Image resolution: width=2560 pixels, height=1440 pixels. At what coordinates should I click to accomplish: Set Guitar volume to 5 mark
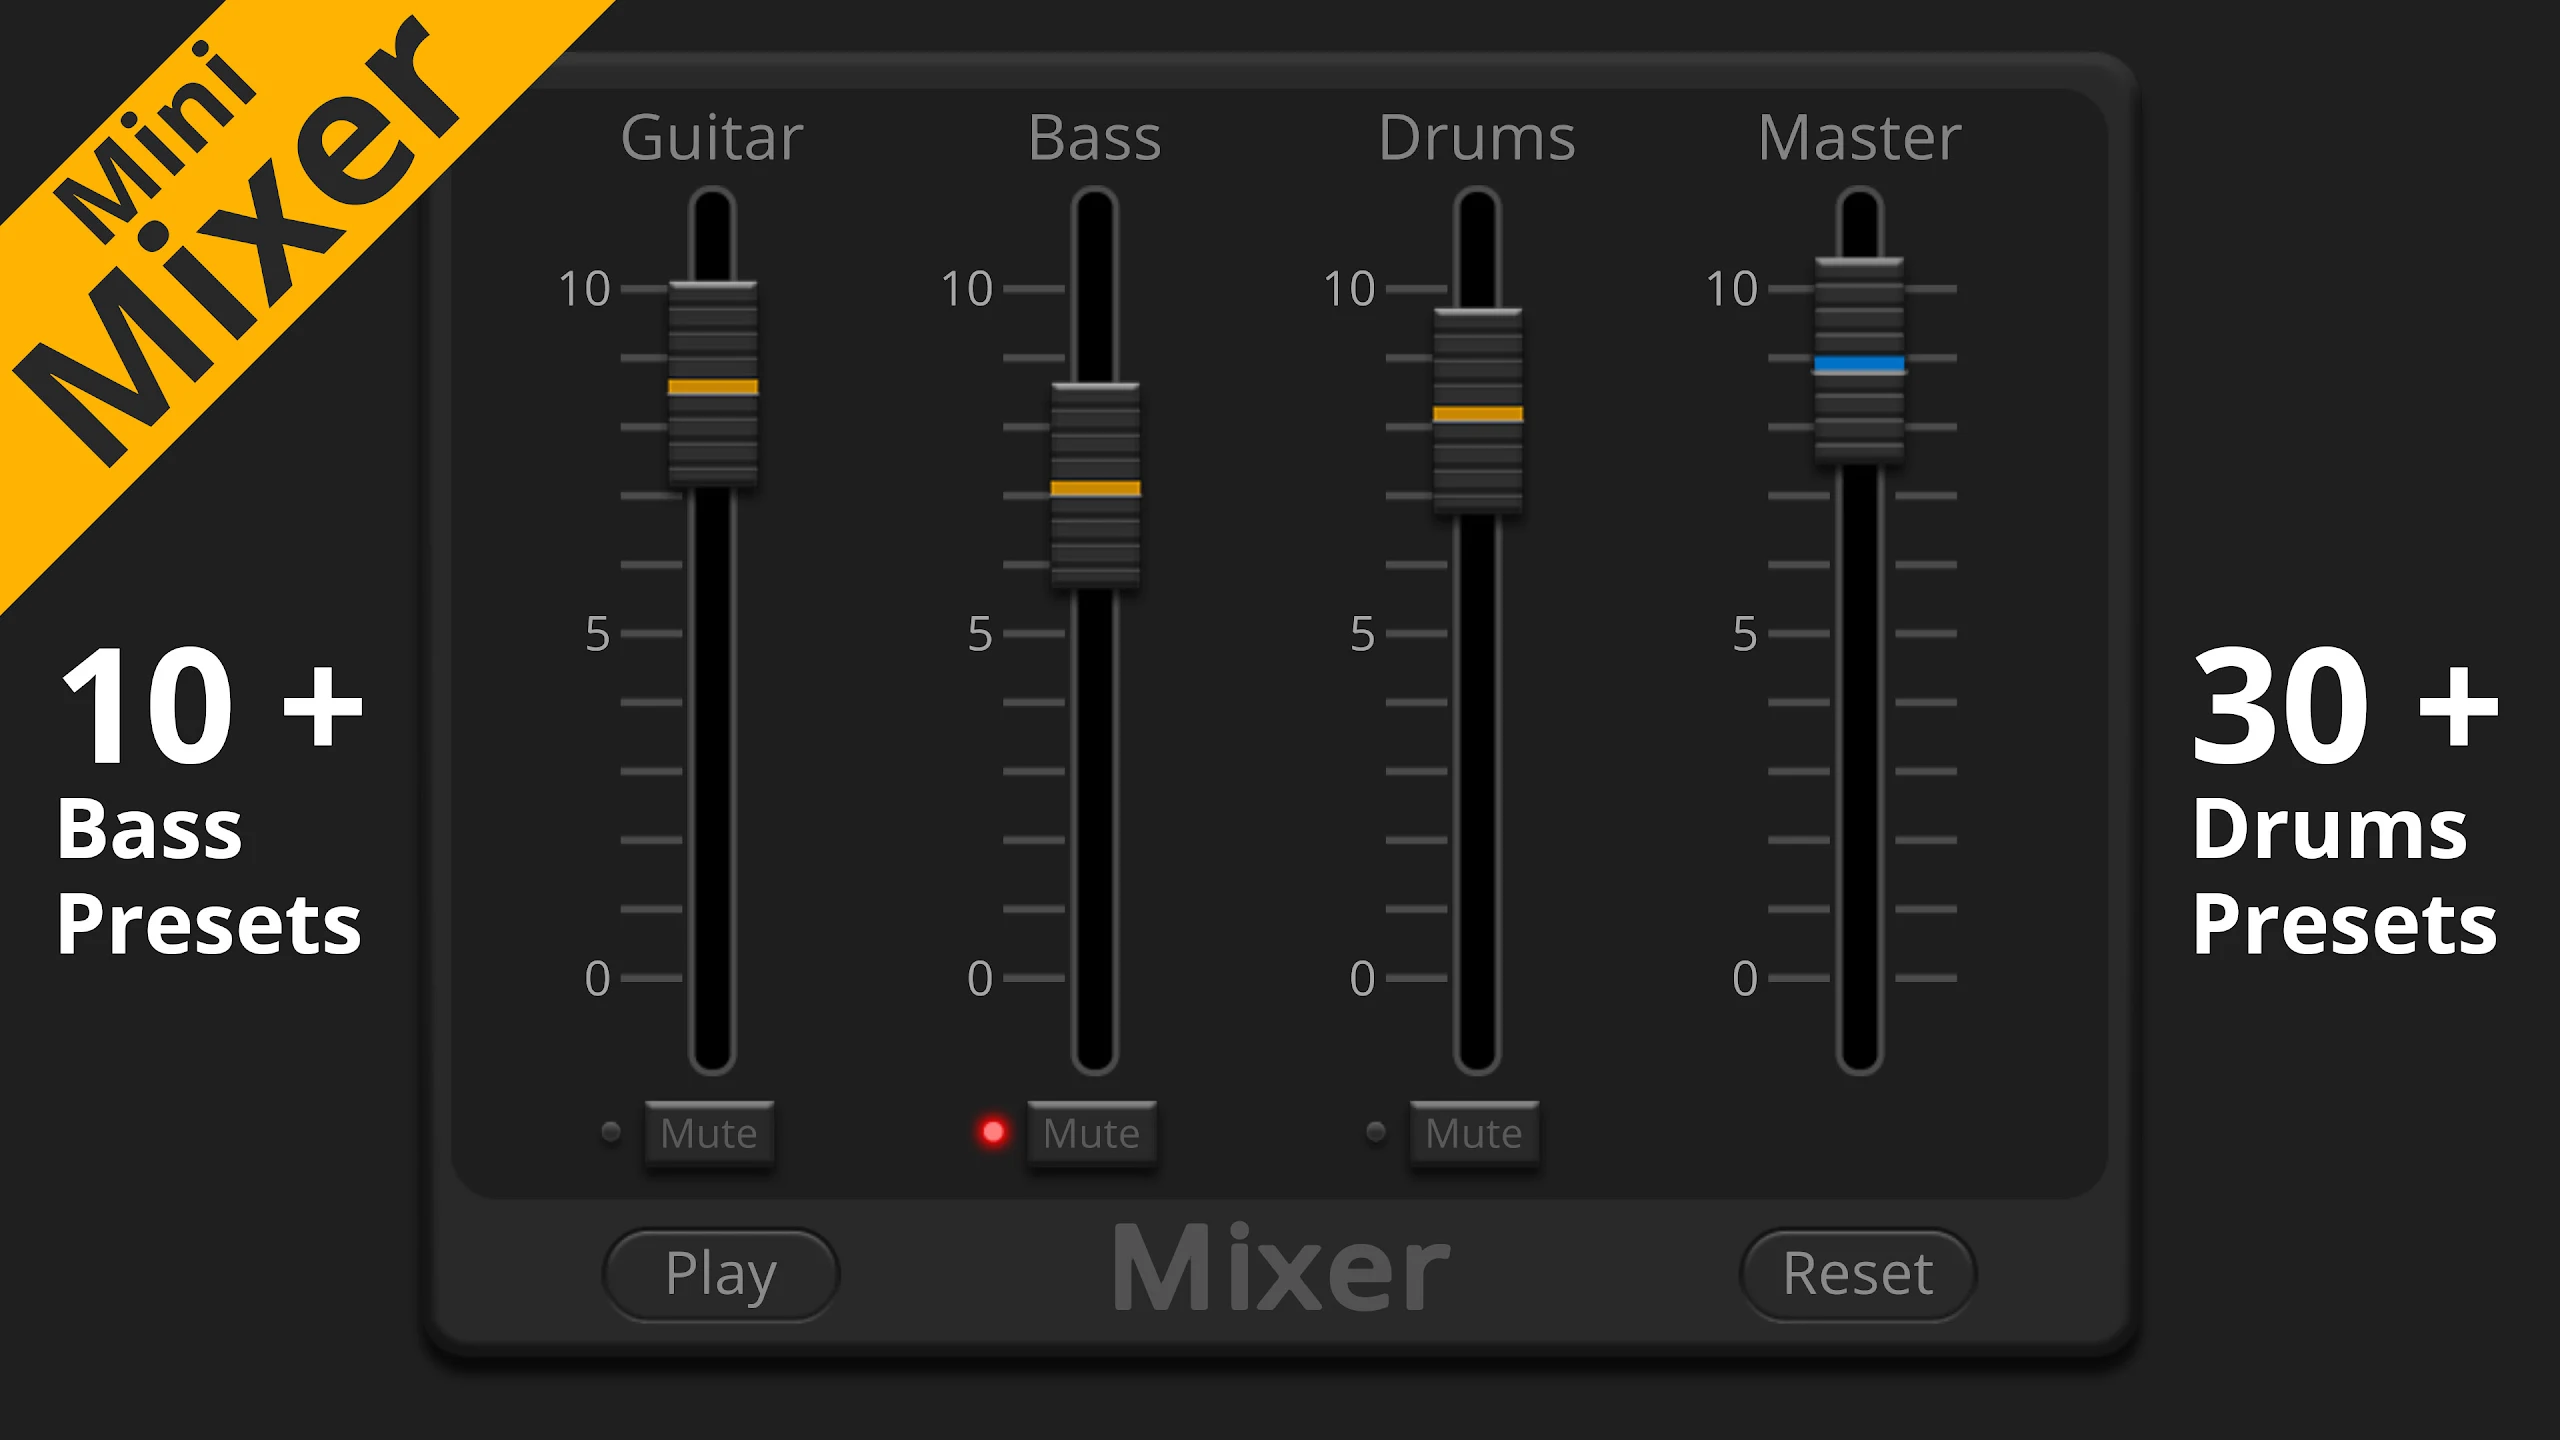click(713, 633)
